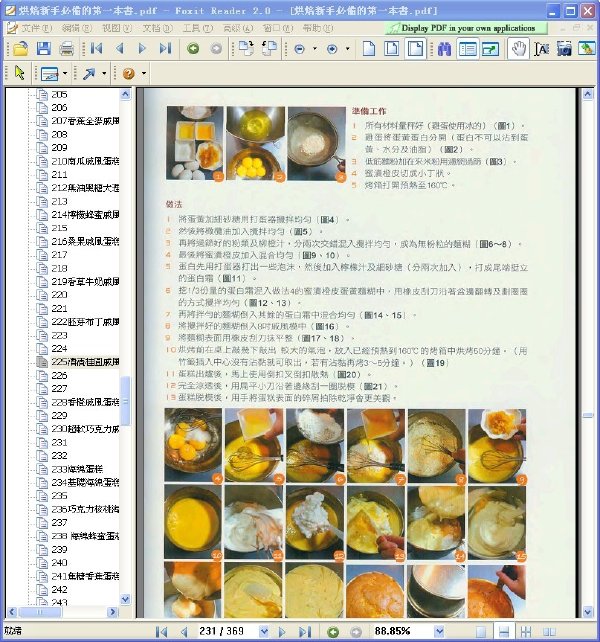Open bookmark 207 in the tree

85,121
